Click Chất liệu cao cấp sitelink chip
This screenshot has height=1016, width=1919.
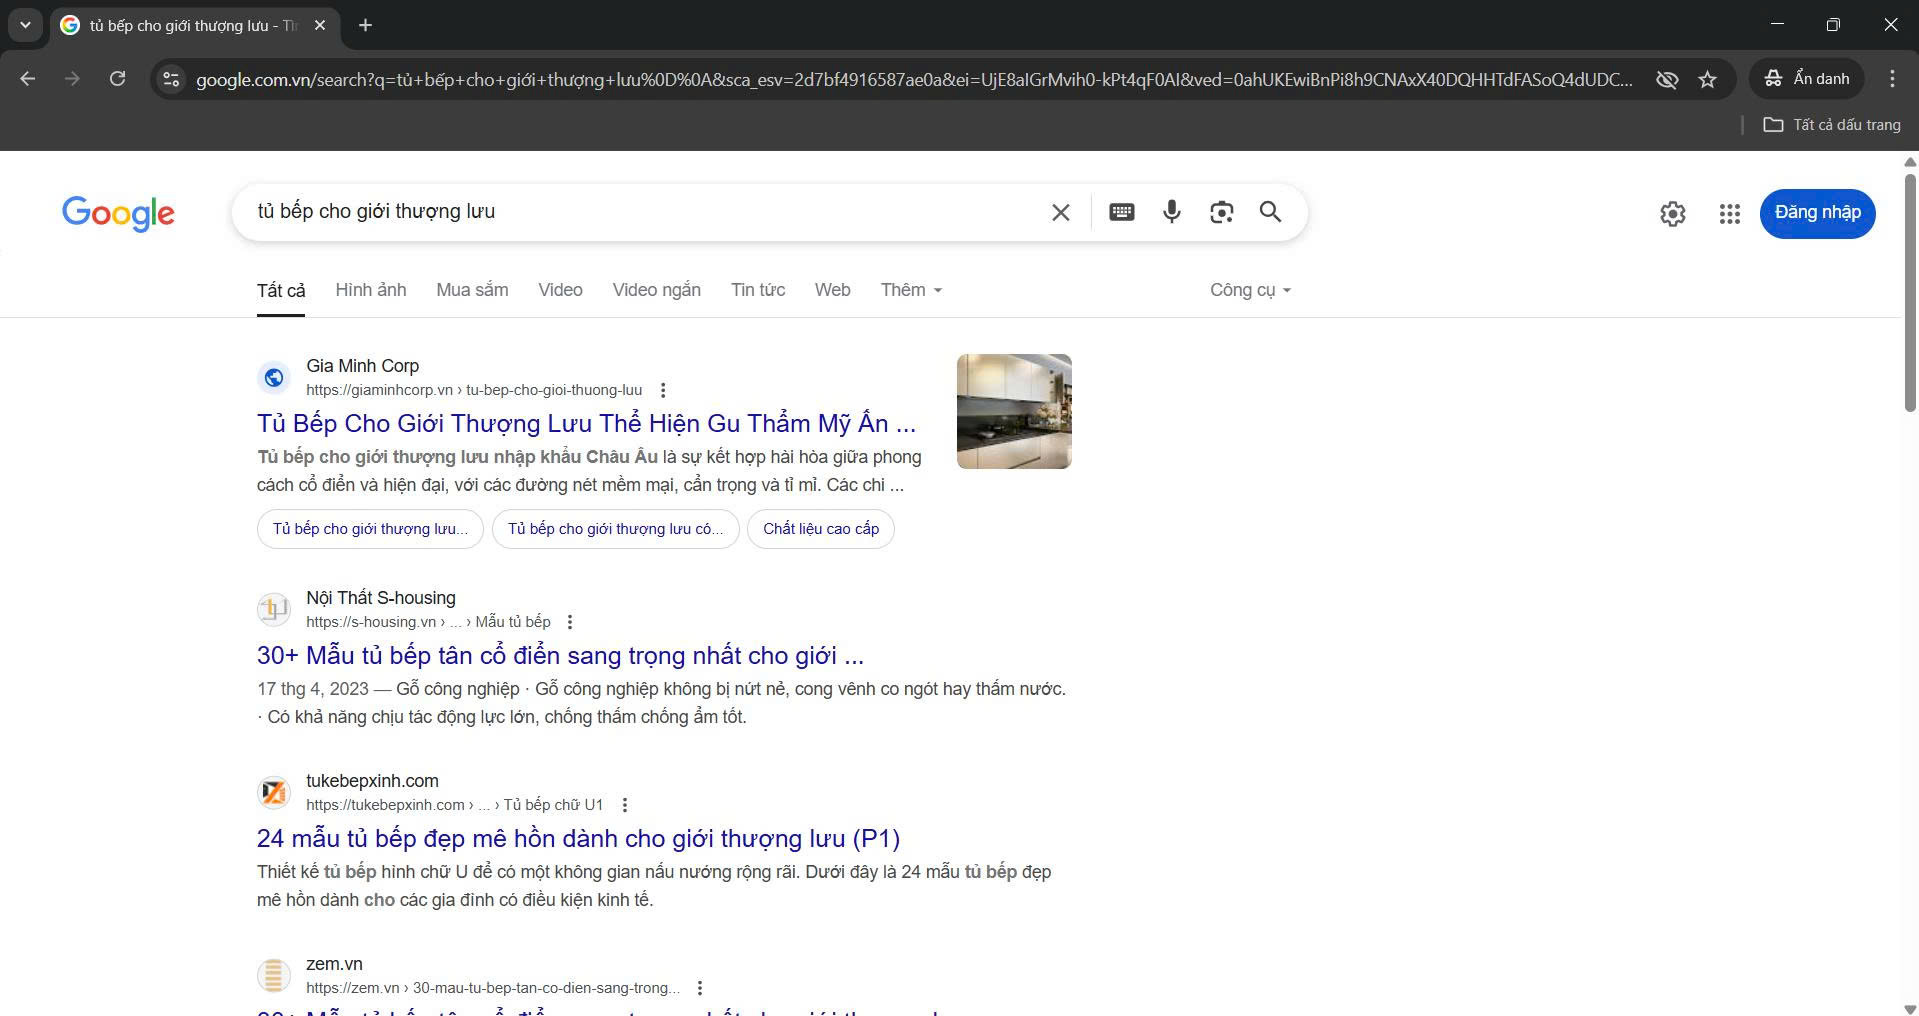821,529
